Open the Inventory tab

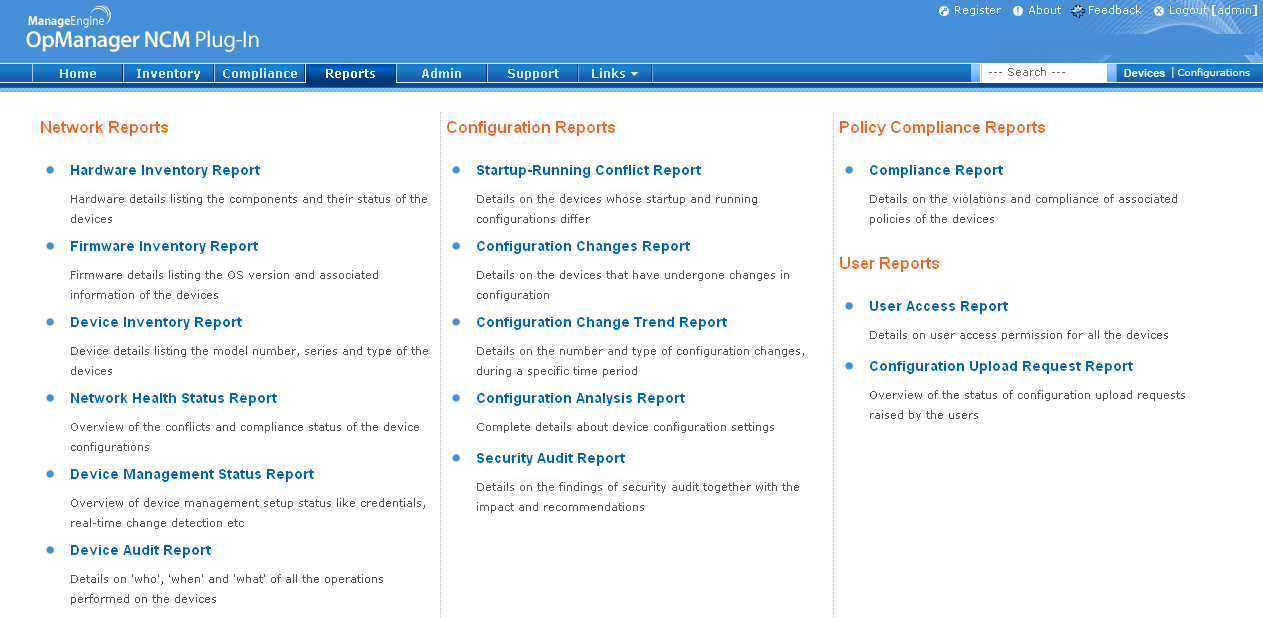[168, 73]
